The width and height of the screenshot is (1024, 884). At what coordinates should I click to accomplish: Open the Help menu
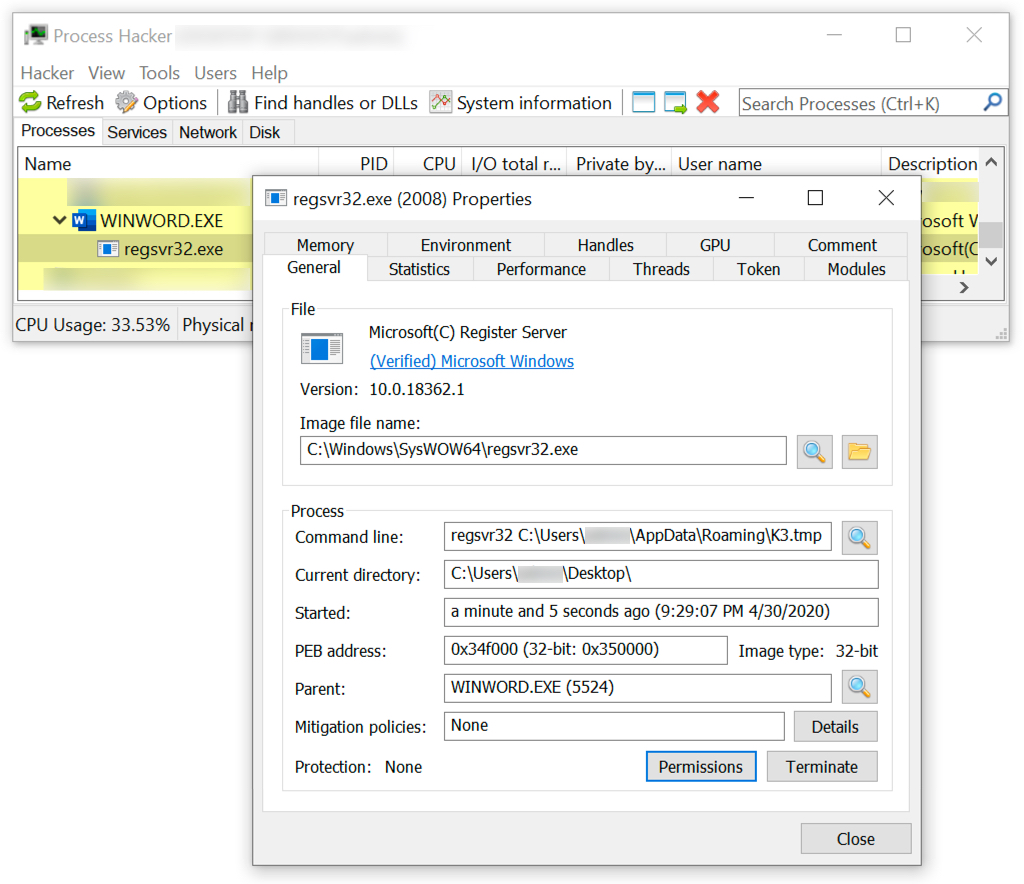[269, 72]
